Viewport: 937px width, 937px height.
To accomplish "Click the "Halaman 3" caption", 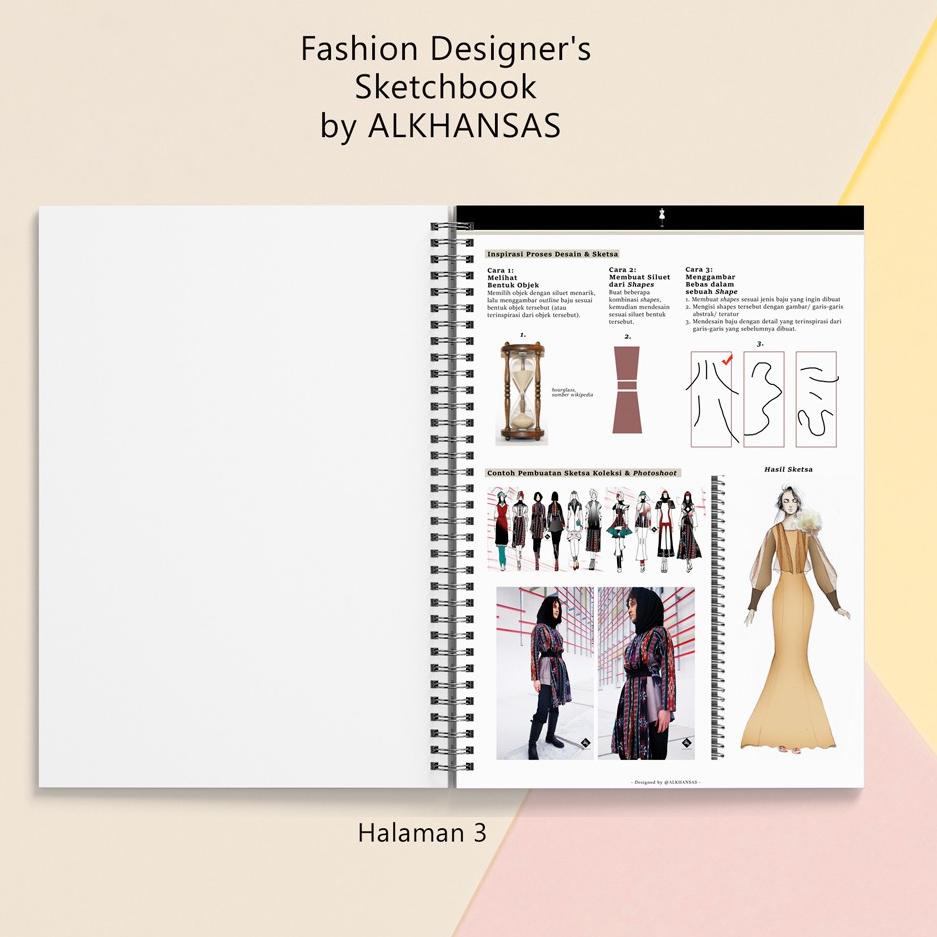I will pyautogui.click(x=422, y=833).
